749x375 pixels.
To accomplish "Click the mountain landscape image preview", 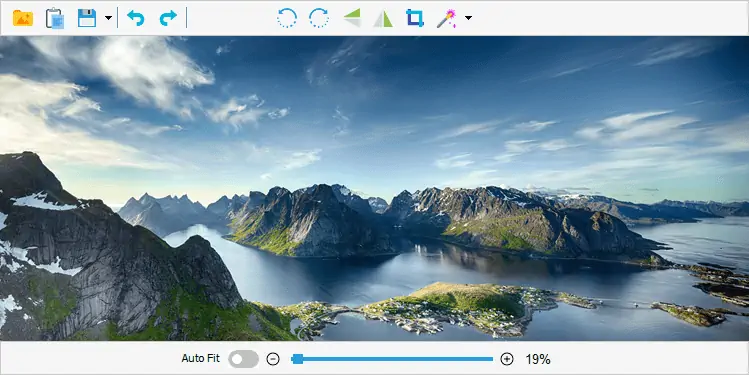I will click(x=374, y=188).
